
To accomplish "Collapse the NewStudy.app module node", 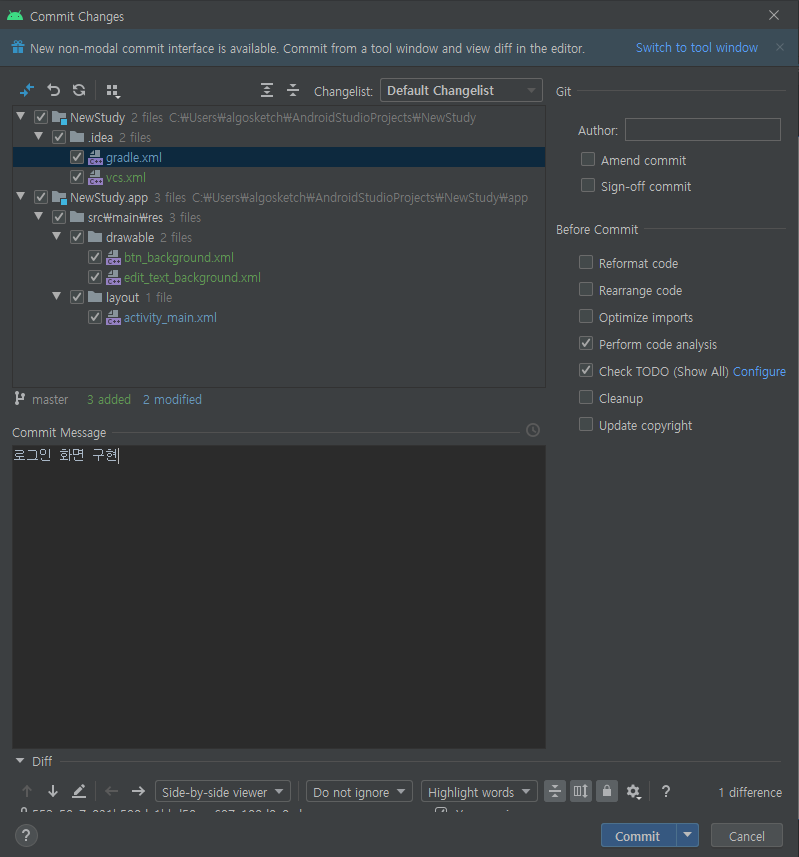I will (21, 196).
